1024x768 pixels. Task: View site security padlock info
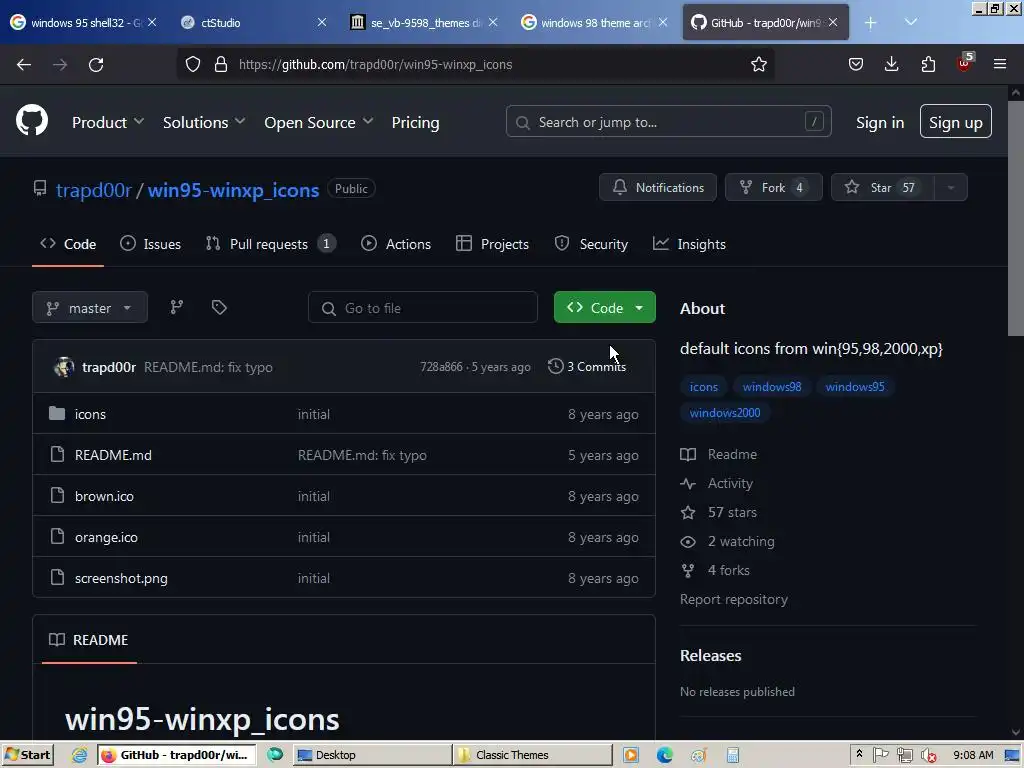tap(221, 64)
